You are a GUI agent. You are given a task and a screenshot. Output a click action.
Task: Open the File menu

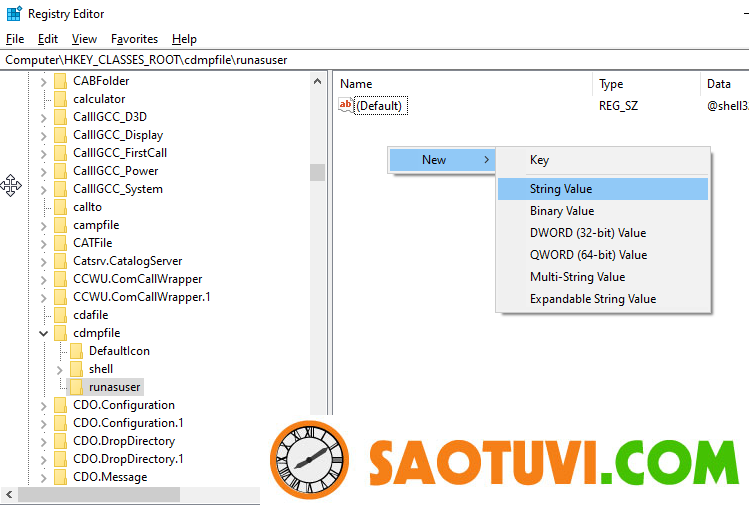point(15,39)
